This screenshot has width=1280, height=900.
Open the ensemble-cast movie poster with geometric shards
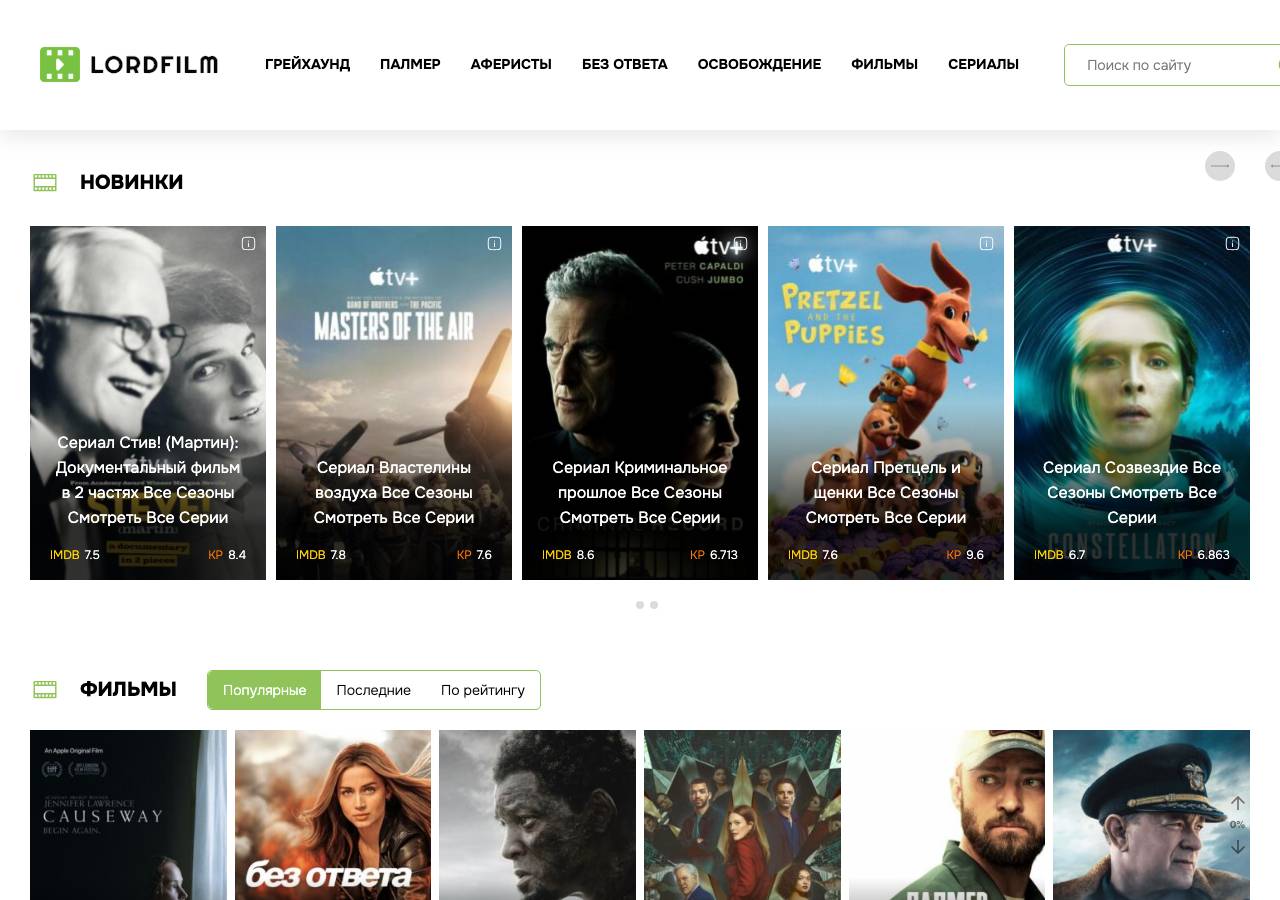742,815
